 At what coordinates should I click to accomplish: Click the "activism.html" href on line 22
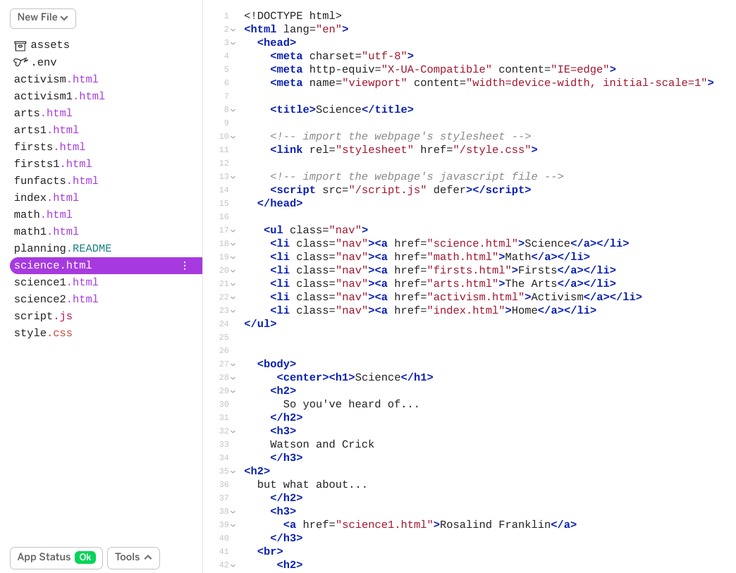(475, 297)
